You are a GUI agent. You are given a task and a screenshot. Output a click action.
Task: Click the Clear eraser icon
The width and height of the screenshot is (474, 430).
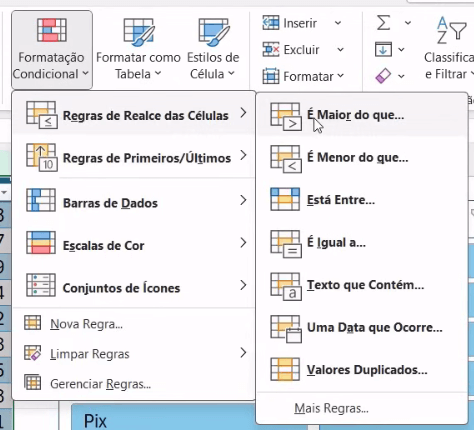[383, 76]
